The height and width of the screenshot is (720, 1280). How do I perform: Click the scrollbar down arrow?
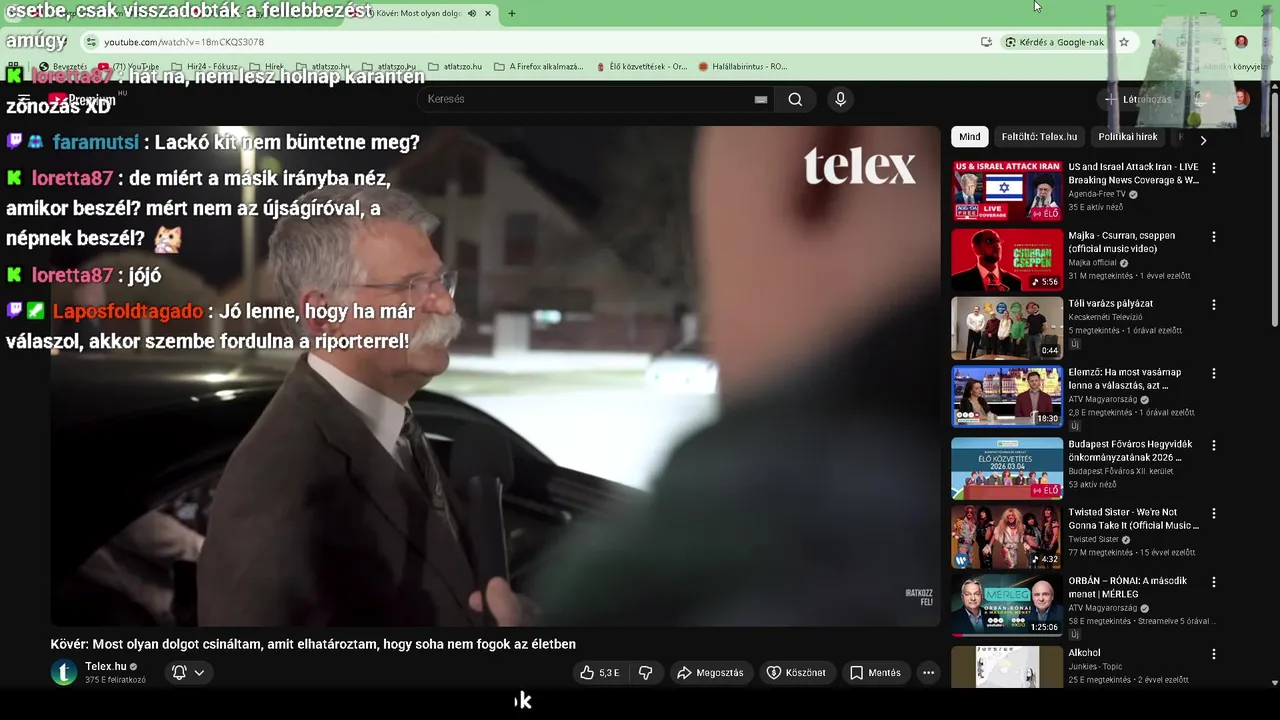click(1274, 683)
